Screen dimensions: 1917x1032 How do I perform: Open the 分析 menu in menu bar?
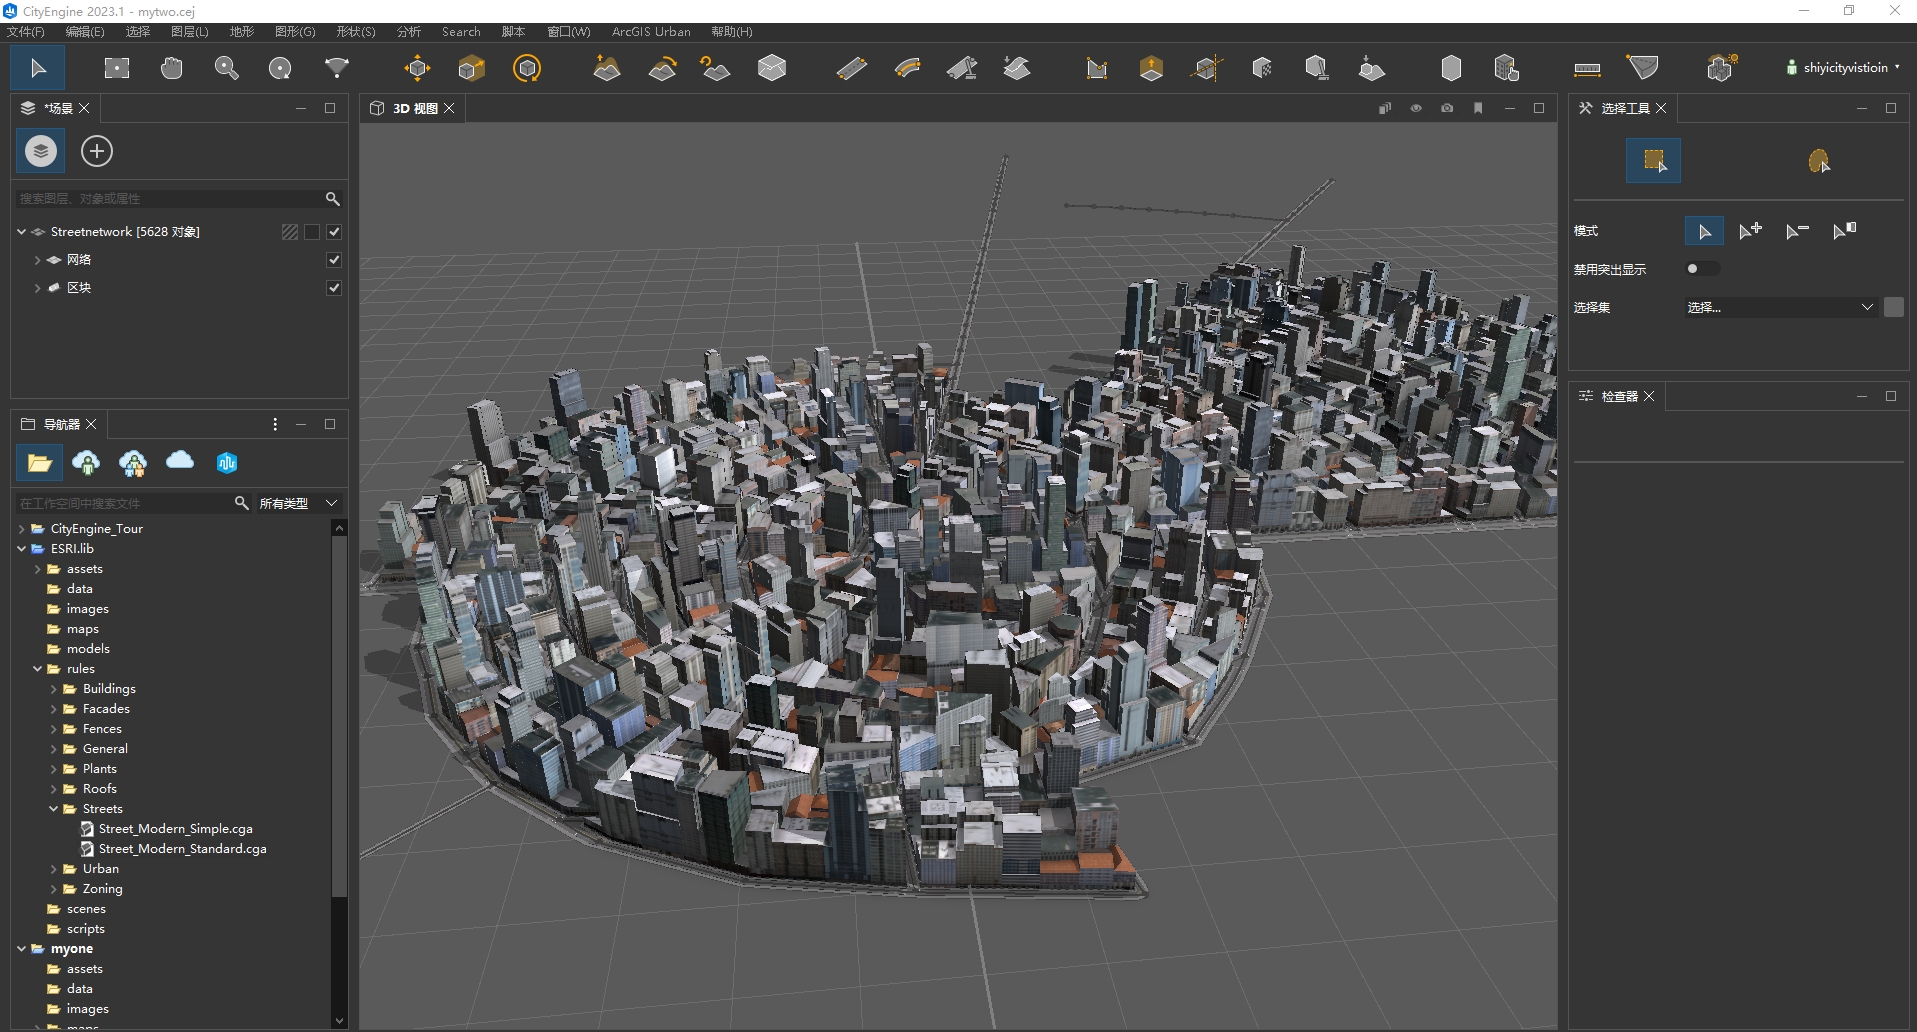(x=407, y=31)
